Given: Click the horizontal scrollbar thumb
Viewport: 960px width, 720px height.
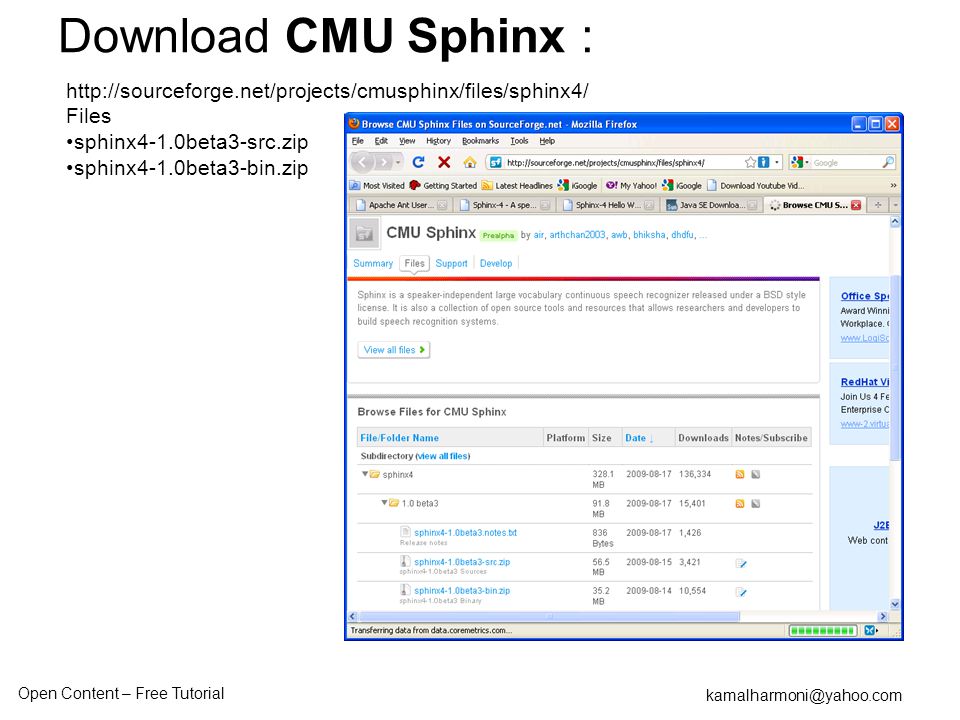Looking at the screenshot, I should pyautogui.click(x=549, y=616).
